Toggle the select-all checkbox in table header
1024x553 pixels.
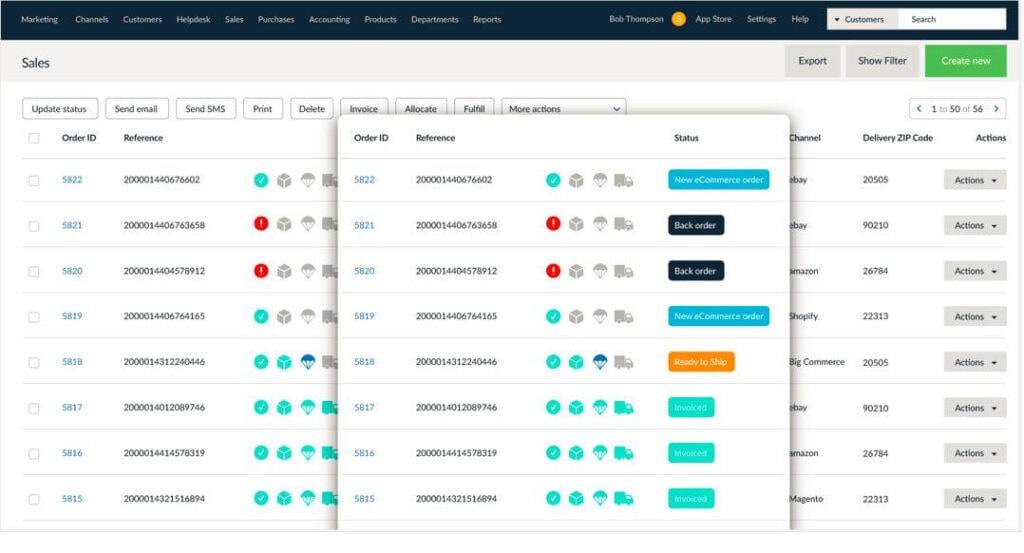pyautogui.click(x=34, y=138)
